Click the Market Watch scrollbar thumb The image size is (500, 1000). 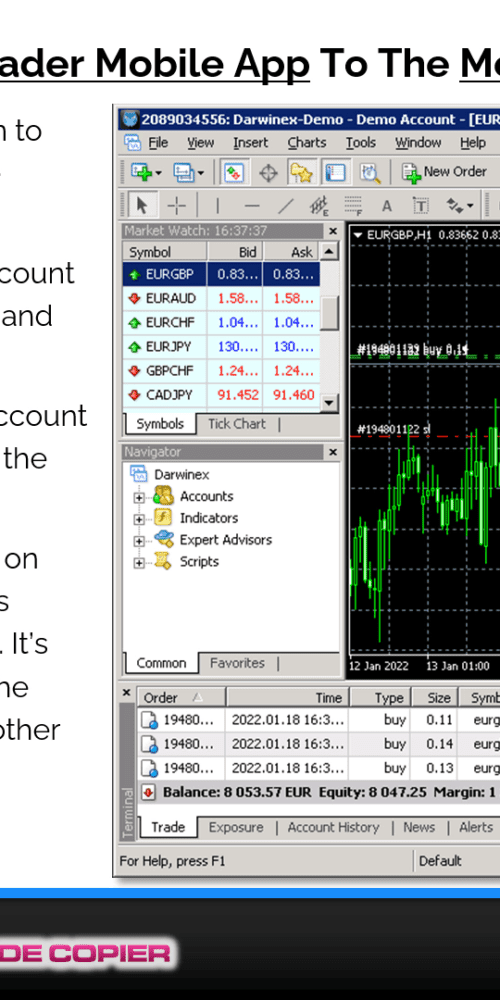tap(329, 312)
